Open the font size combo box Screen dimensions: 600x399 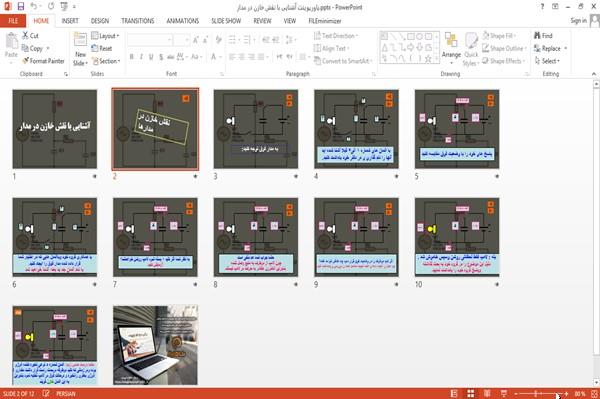(x=181, y=40)
